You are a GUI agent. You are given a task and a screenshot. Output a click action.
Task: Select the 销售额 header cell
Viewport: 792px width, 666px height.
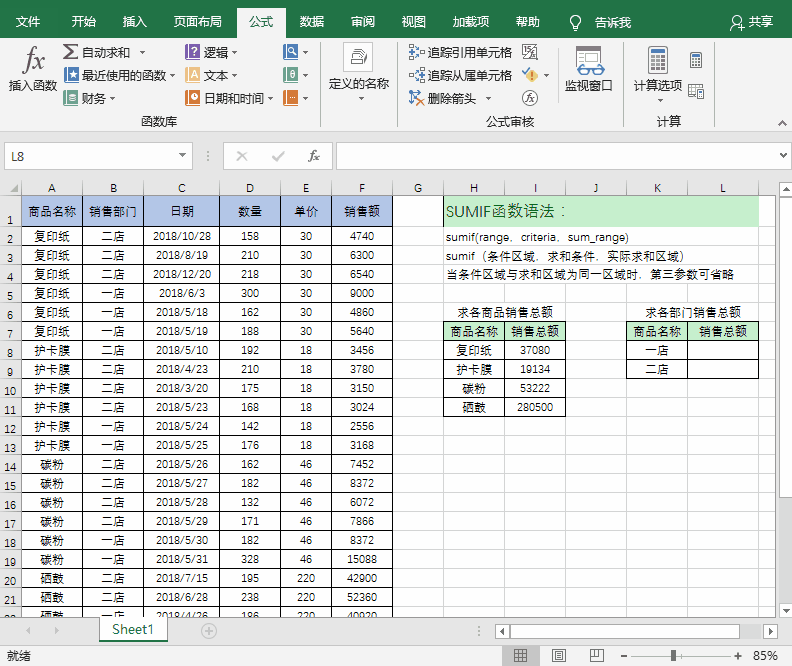tap(362, 211)
